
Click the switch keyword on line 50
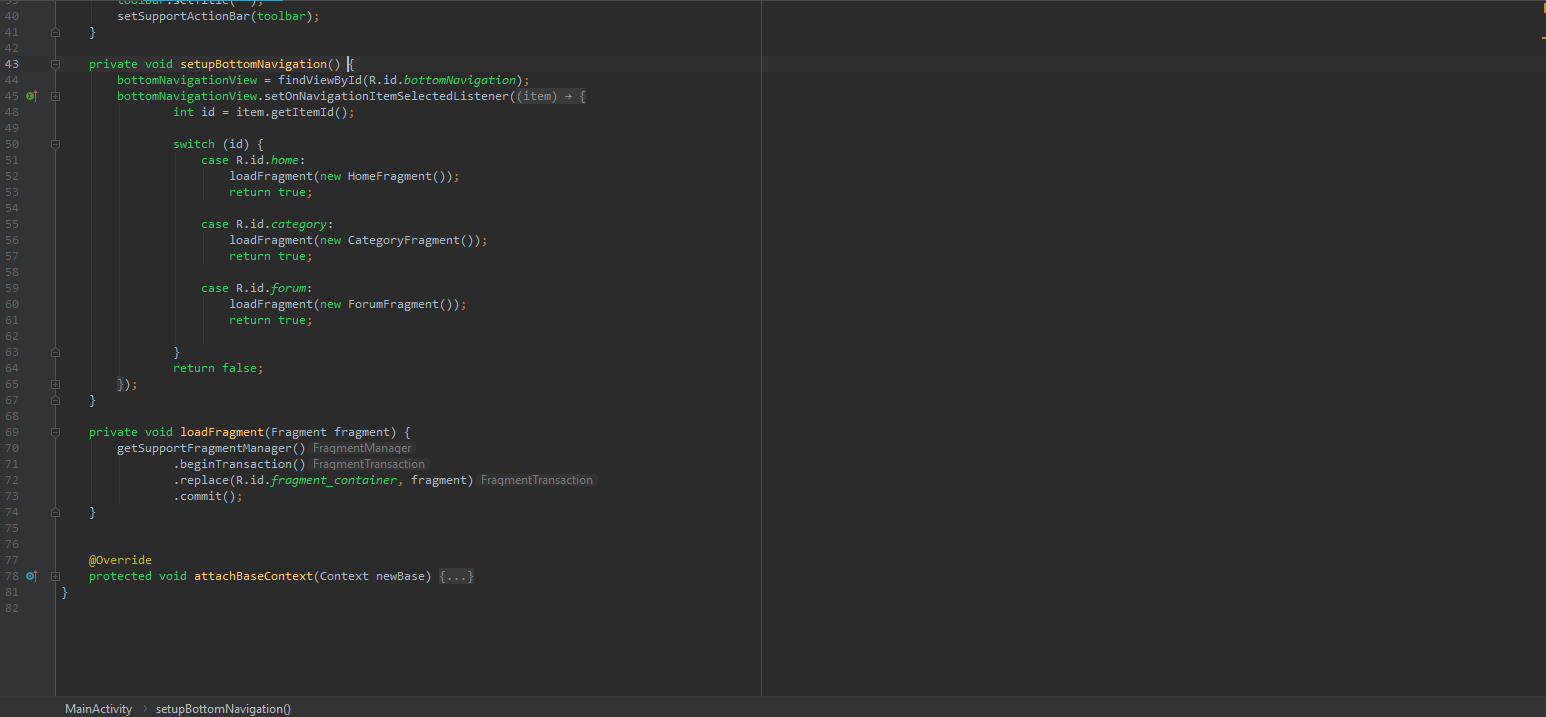point(194,144)
